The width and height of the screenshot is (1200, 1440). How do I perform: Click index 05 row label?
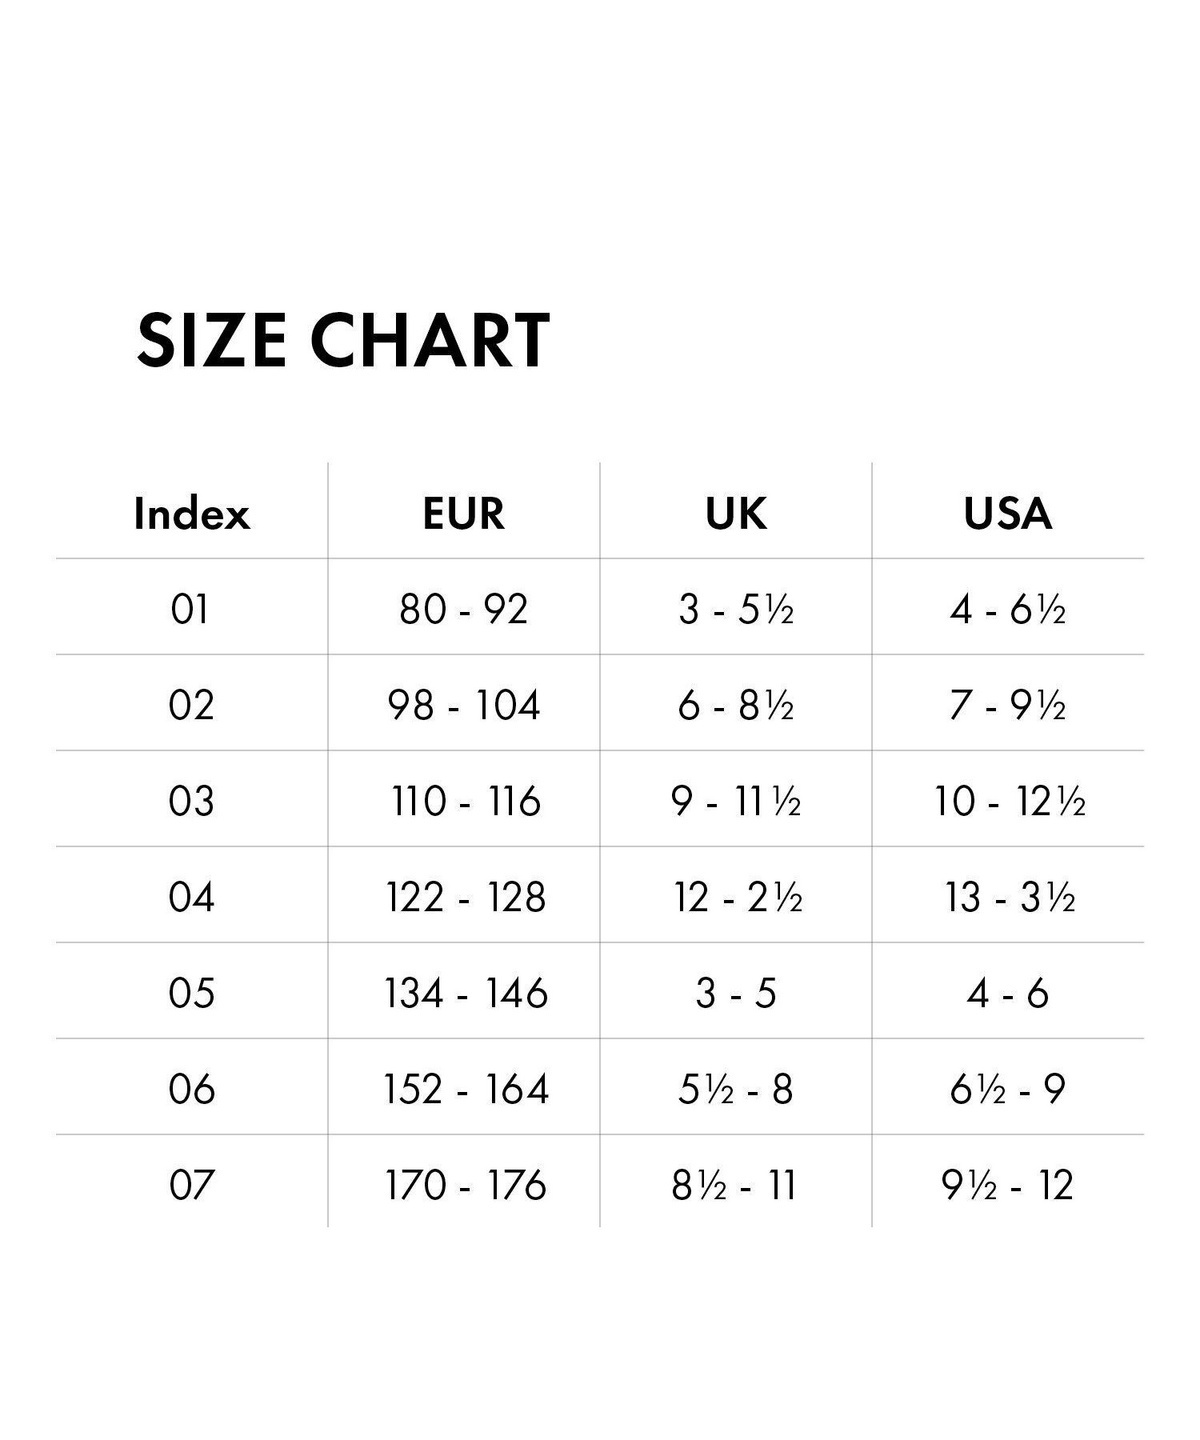(x=191, y=993)
